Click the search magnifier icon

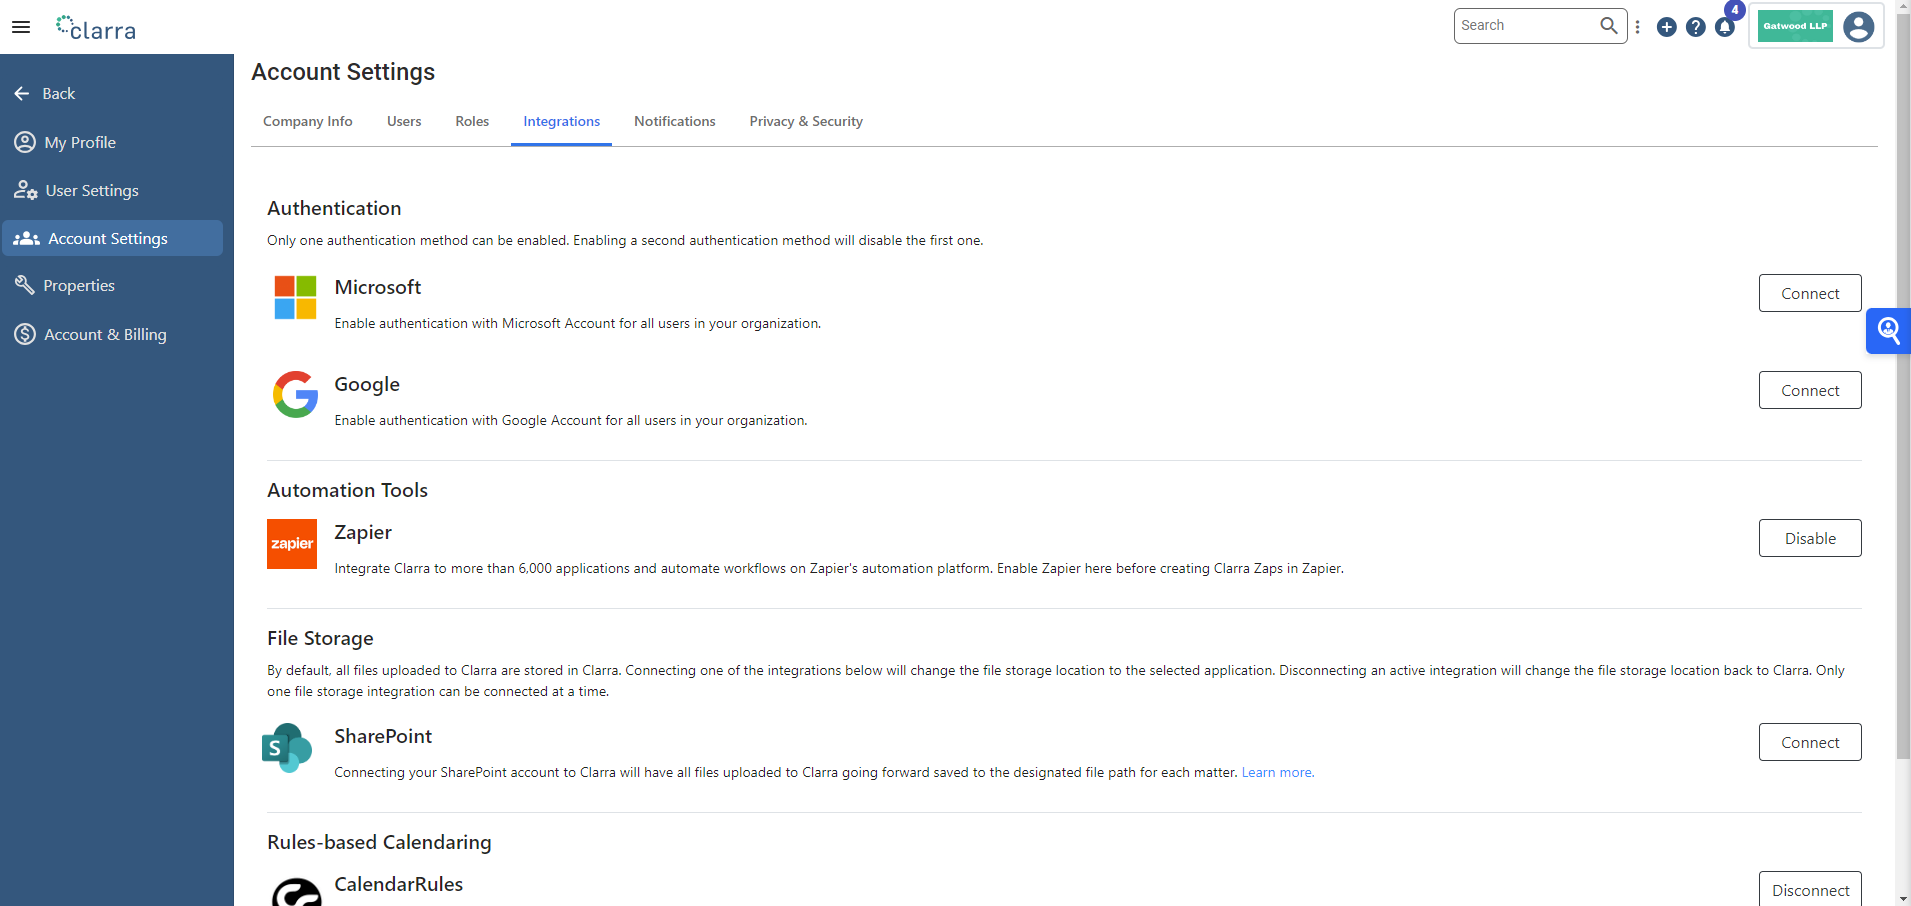pyautogui.click(x=1608, y=26)
